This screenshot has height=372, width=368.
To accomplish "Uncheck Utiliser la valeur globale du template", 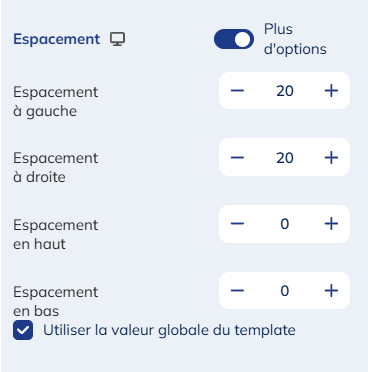I will pos(23,330).
